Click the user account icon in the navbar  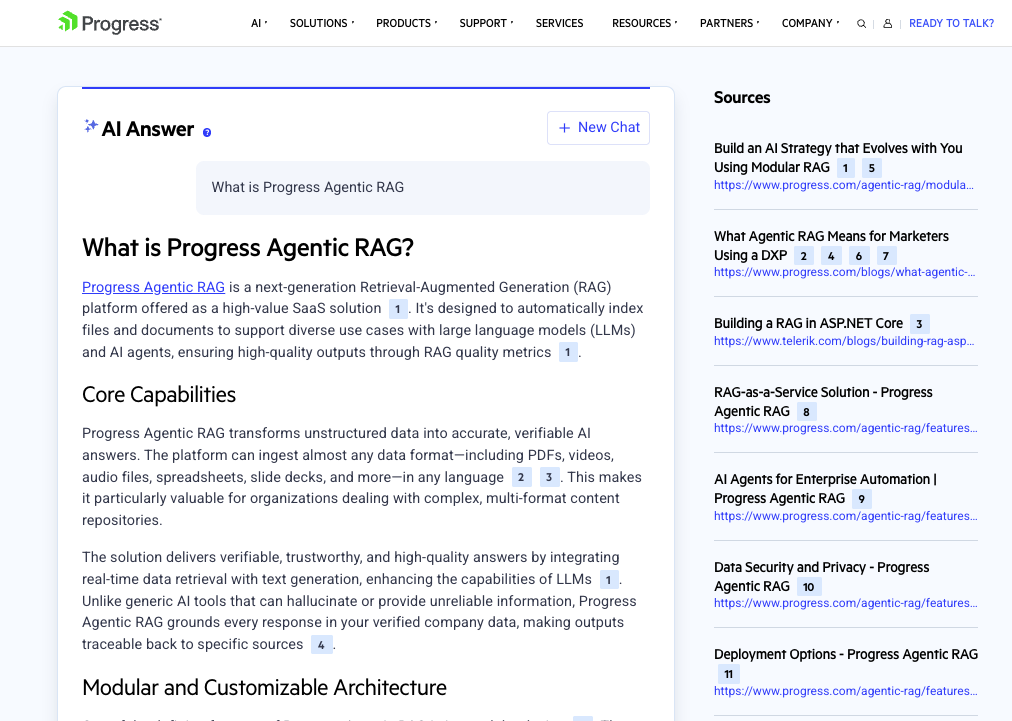click(888, 23)
